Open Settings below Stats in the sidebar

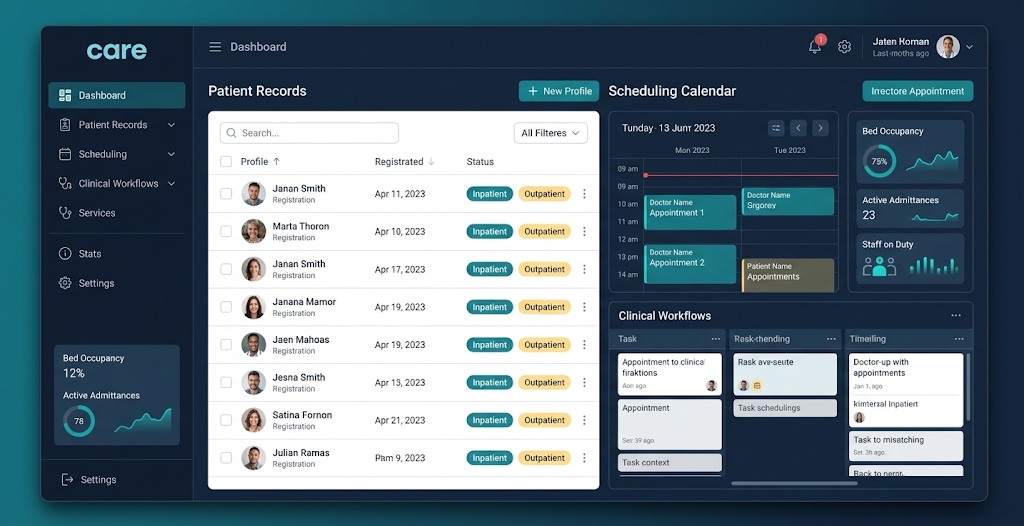(x=117, y=283)
